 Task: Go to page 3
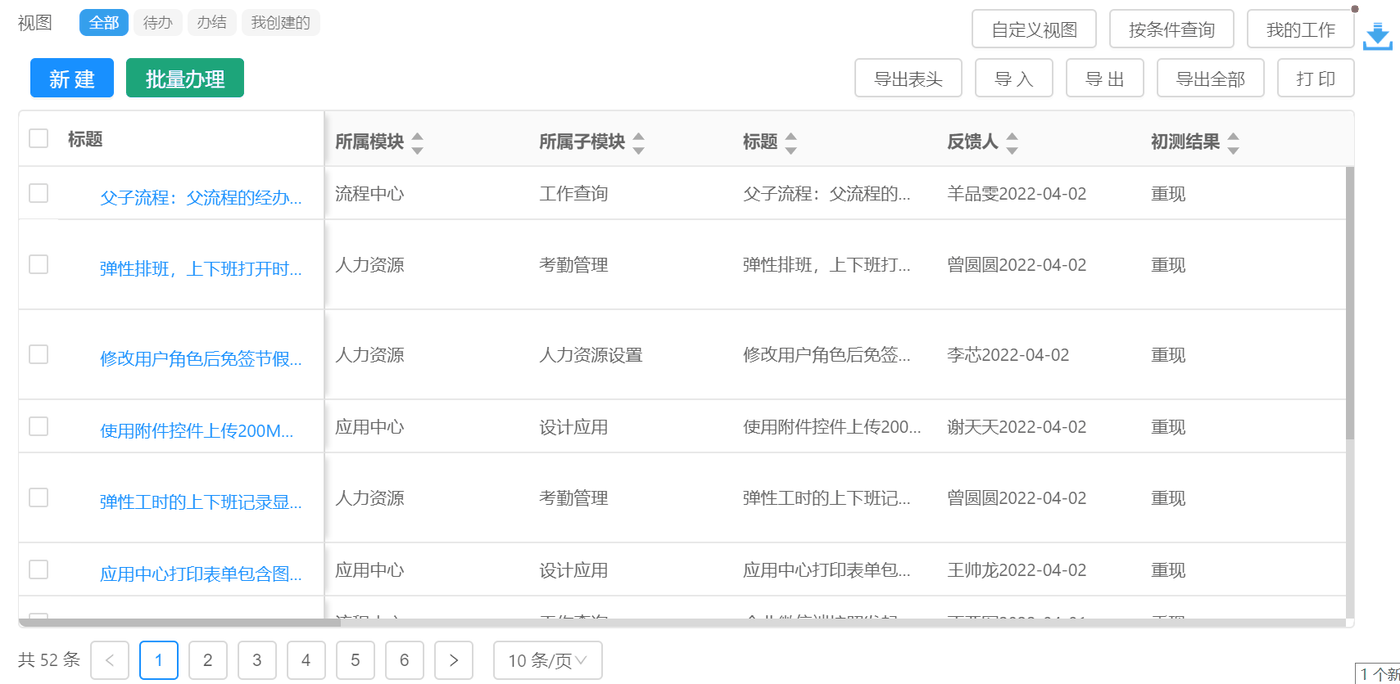coord(257,660)
